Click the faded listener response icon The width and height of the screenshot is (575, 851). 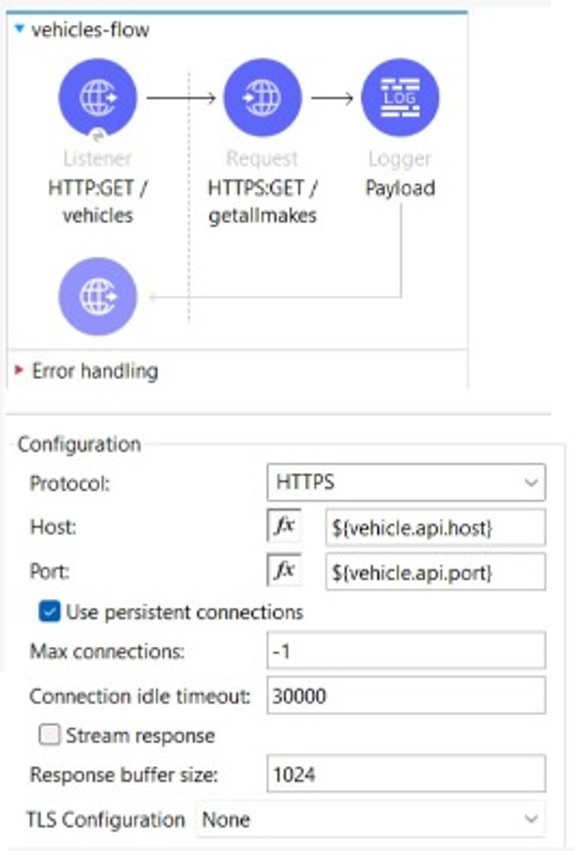(98, 296)
